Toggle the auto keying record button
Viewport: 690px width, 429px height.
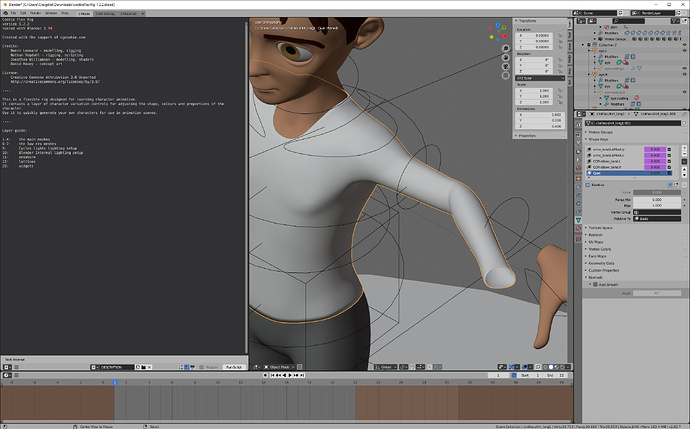(265, 375)
